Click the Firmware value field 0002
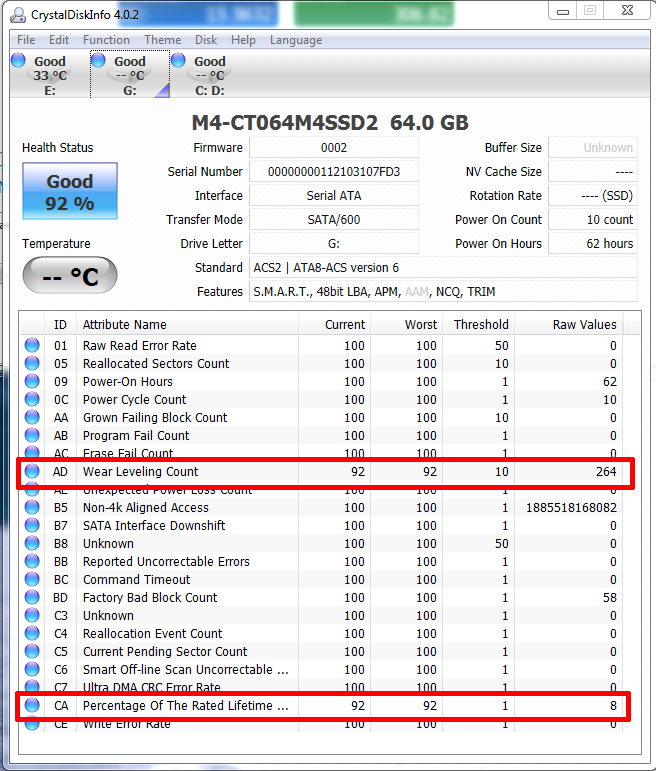Image resolution: width=656 pixels, height=771 pixels. (334, 148)
